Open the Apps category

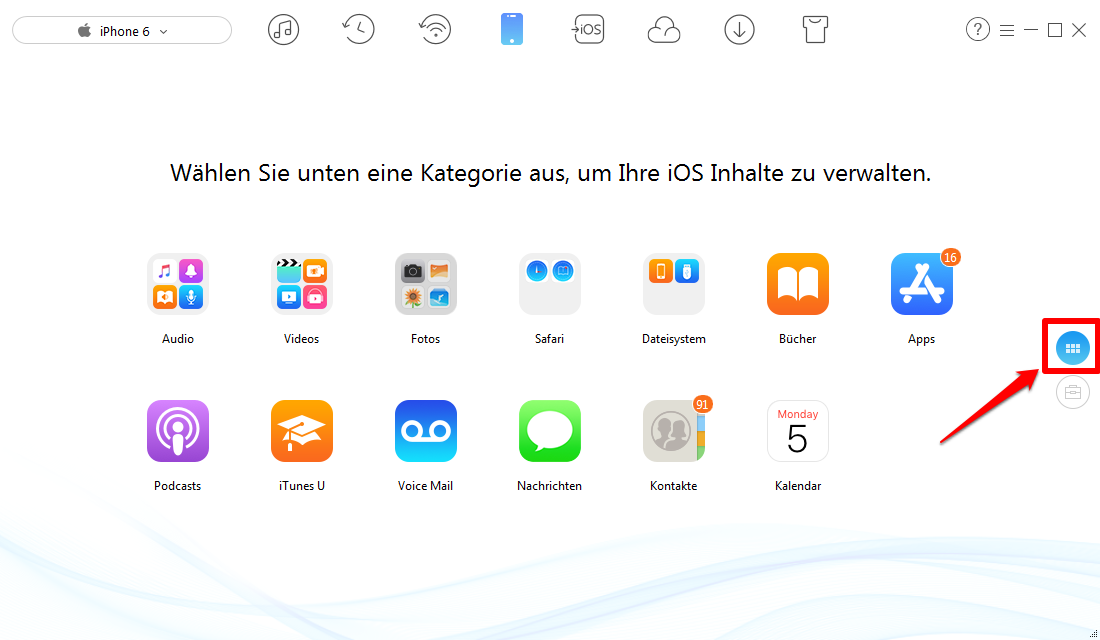tap(922, 284)
